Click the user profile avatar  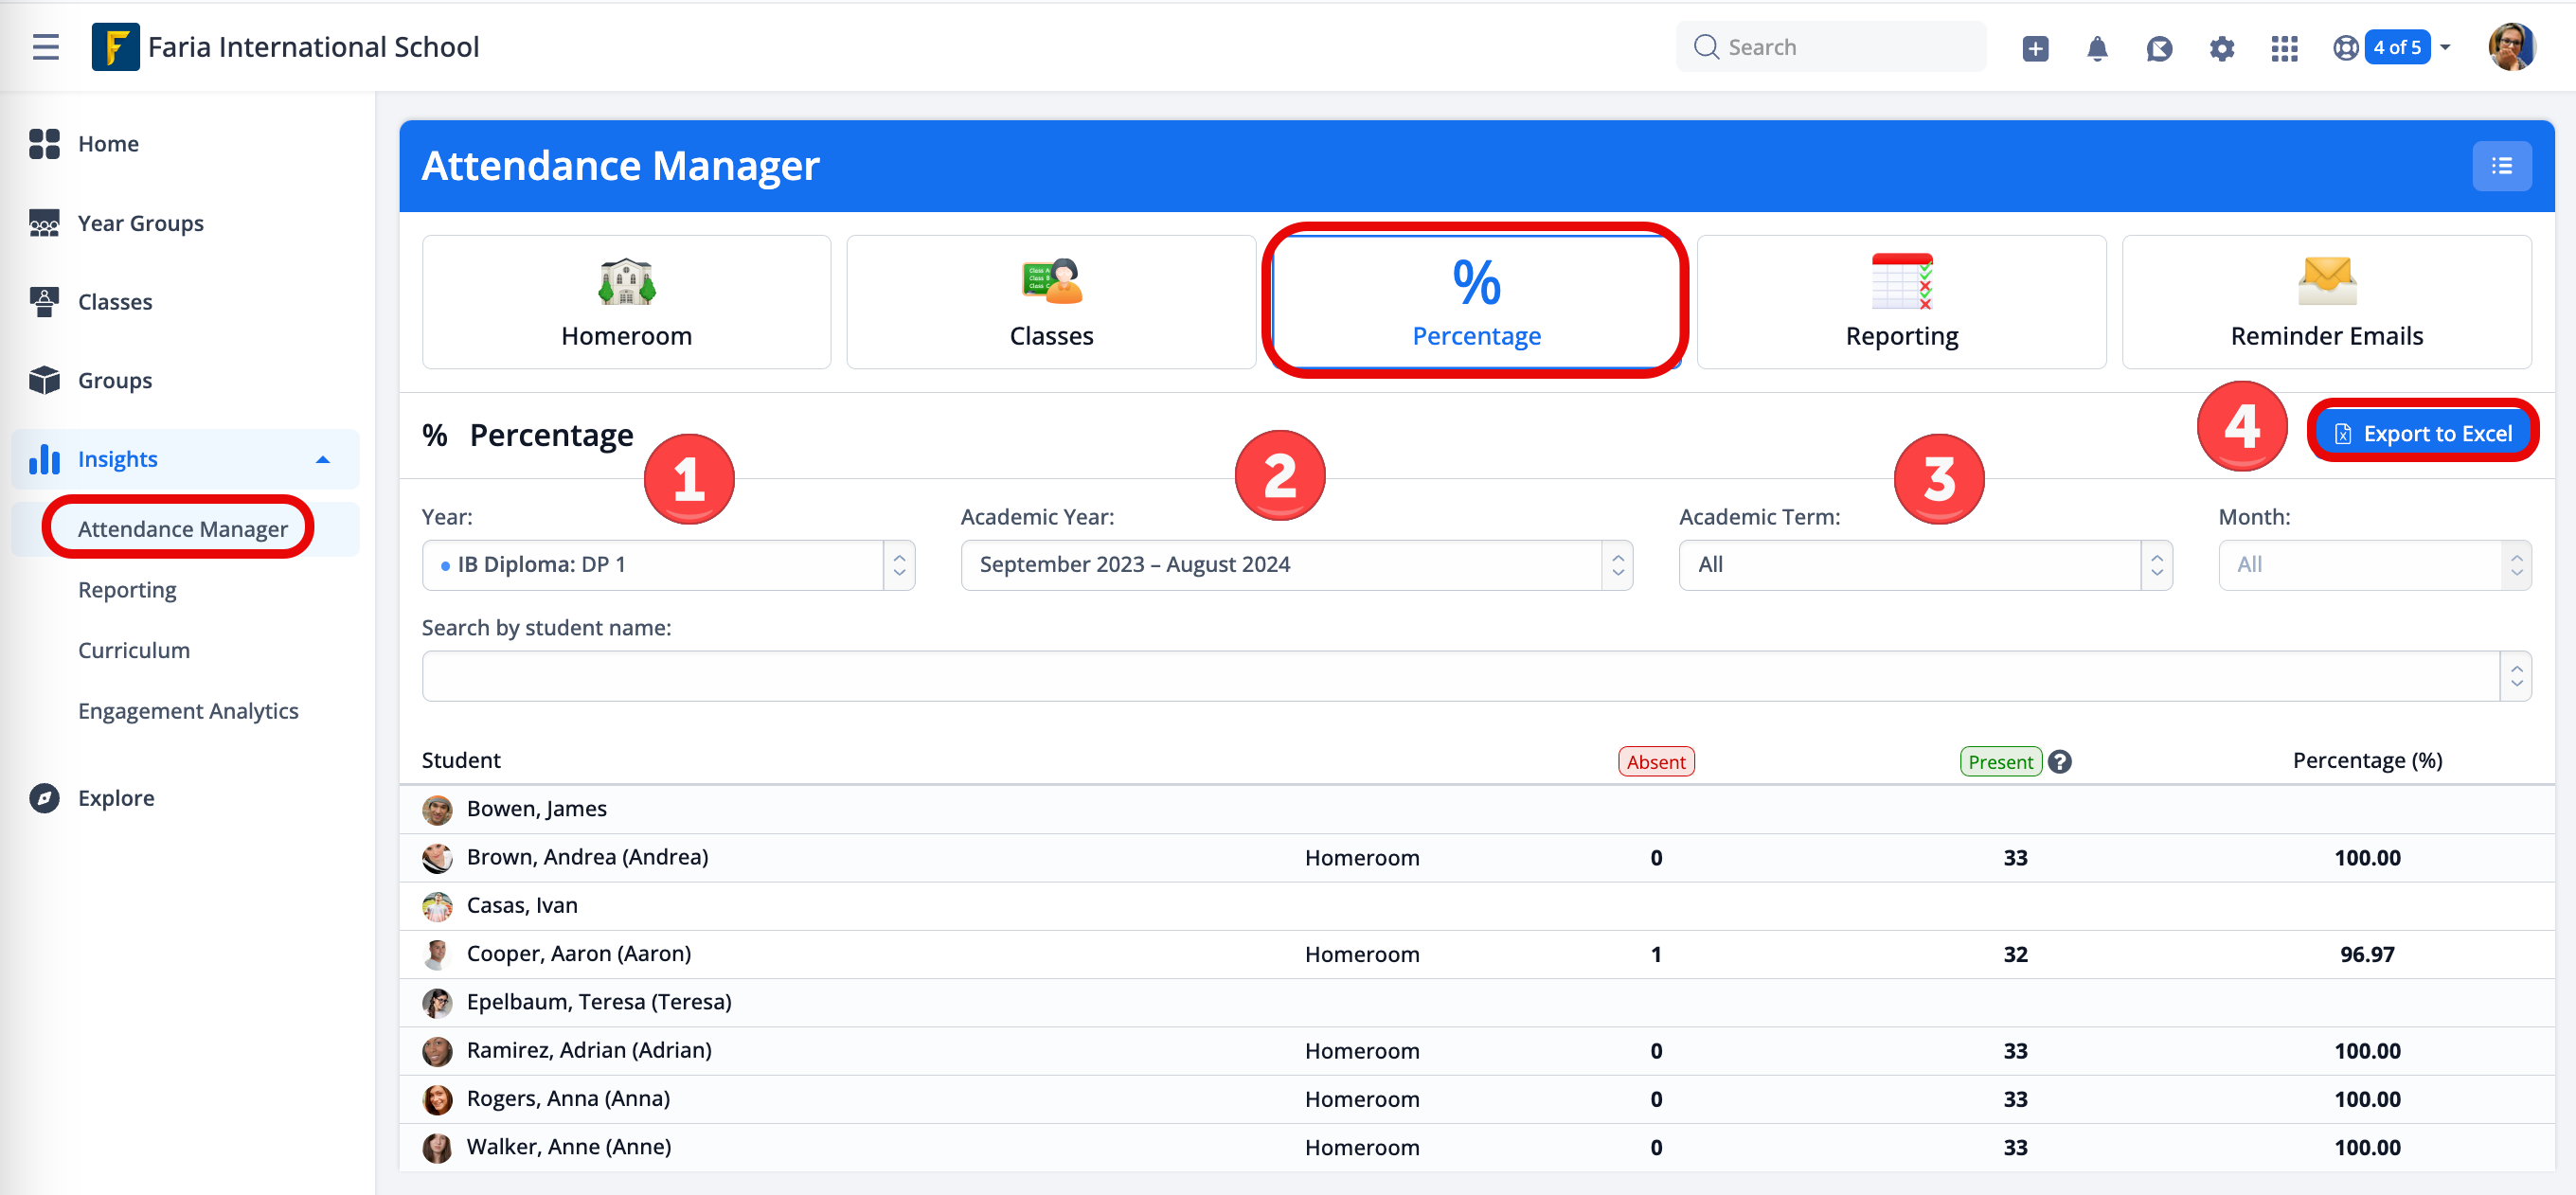(x=2511, y=48)
